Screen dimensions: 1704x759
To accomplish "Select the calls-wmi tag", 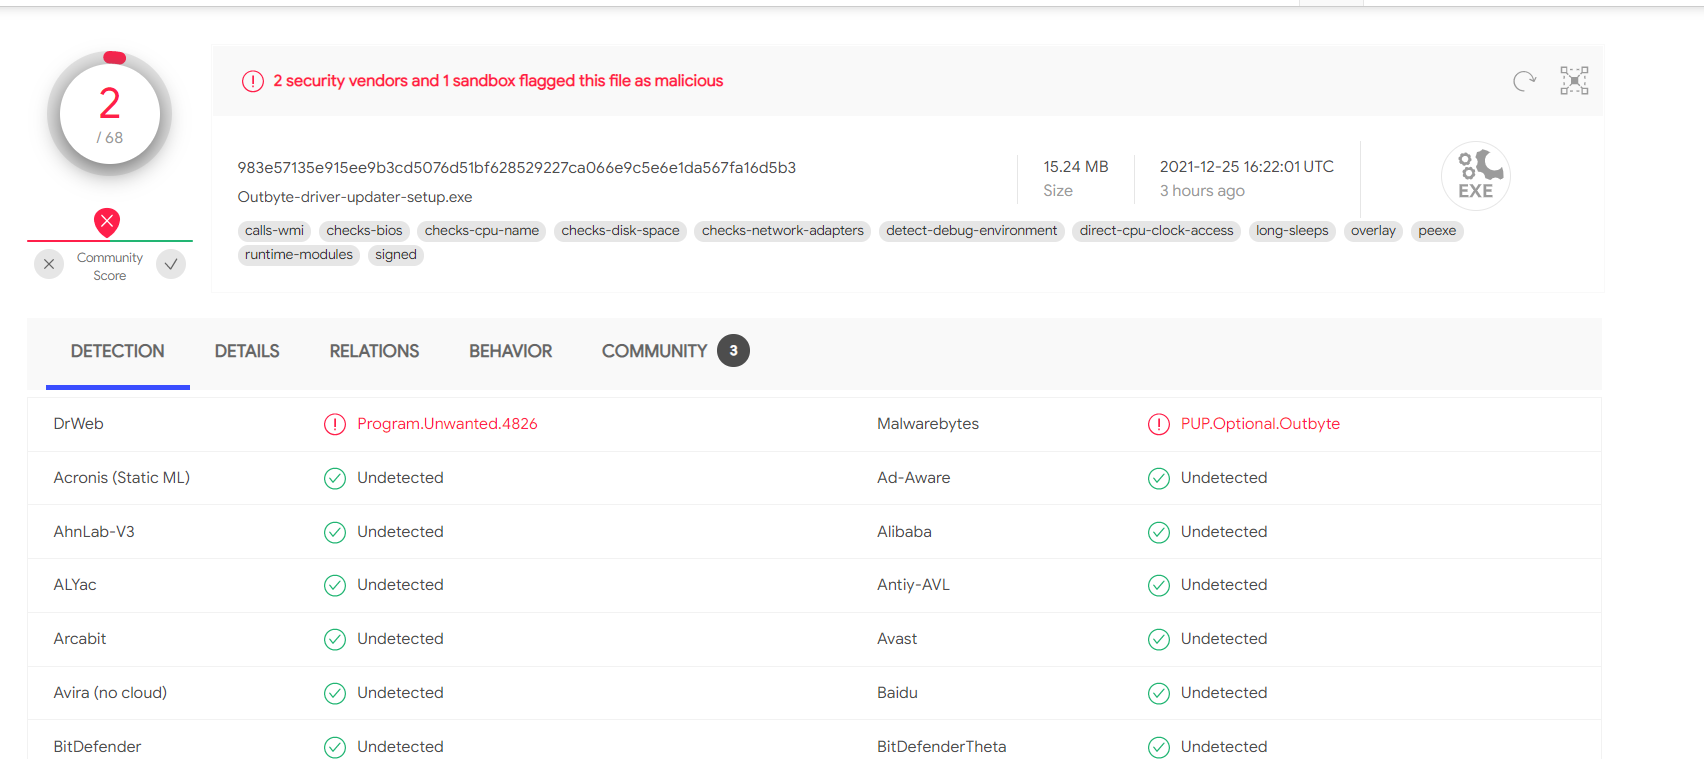I will tap(274, 231).
